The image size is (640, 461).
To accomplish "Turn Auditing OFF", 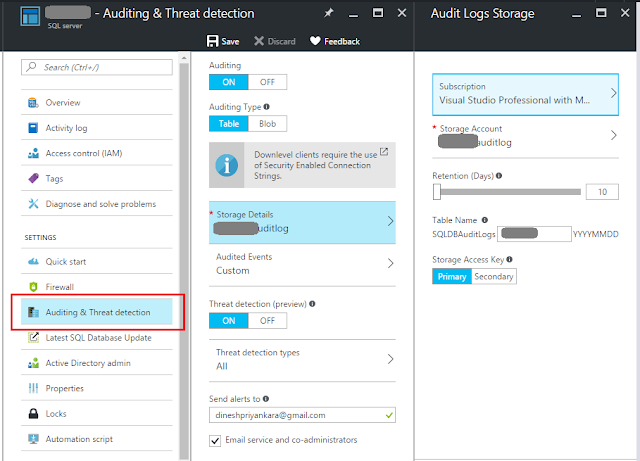I will pyautogui.click(x=267, y=82).
